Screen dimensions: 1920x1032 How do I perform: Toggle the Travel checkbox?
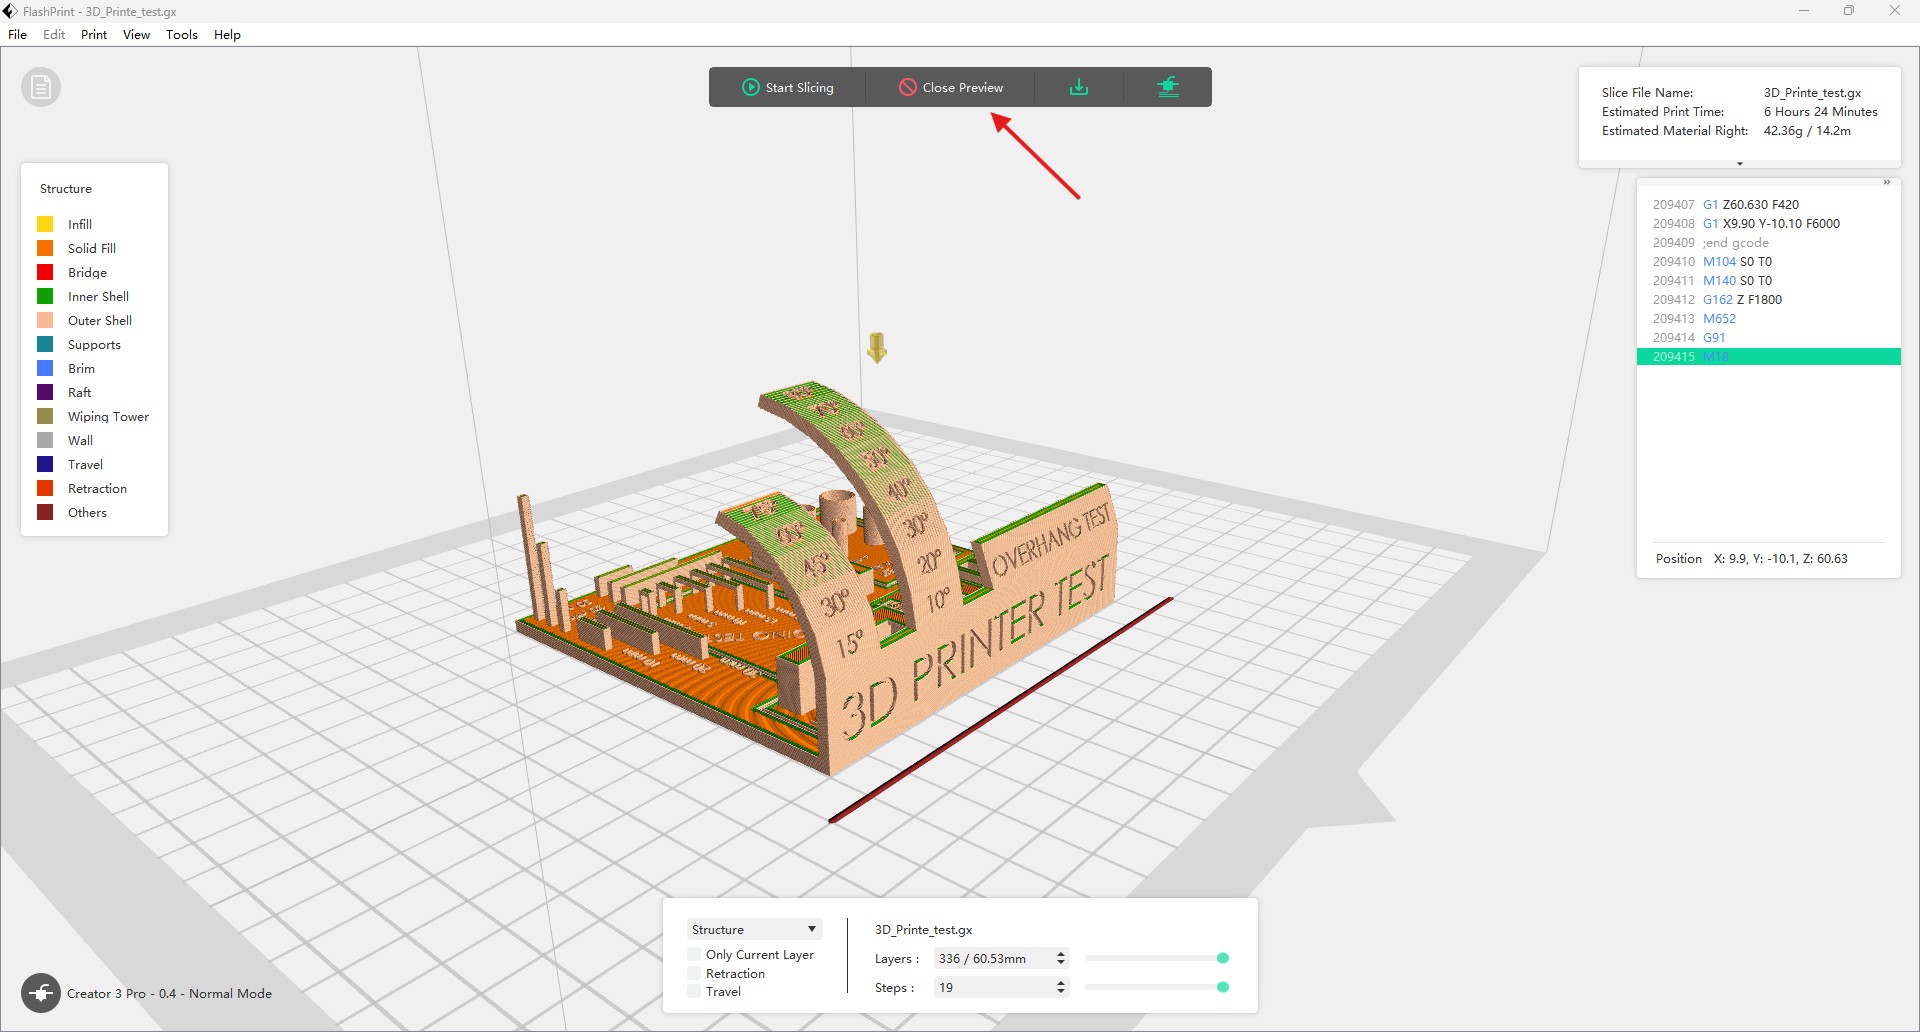pos(694,991)
